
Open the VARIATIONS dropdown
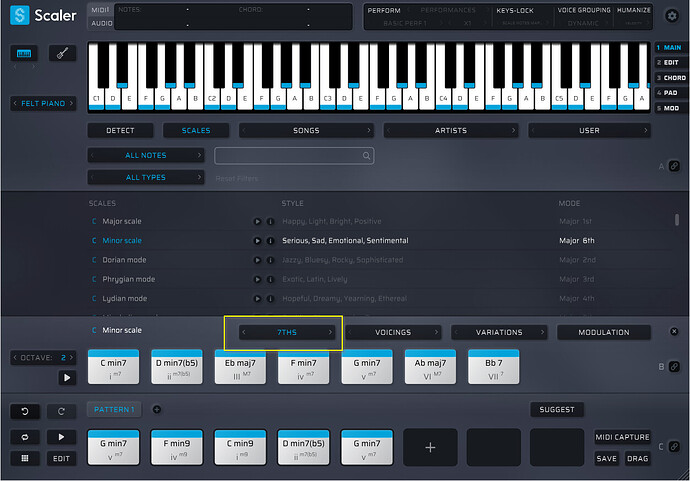(x=499, y=332)
